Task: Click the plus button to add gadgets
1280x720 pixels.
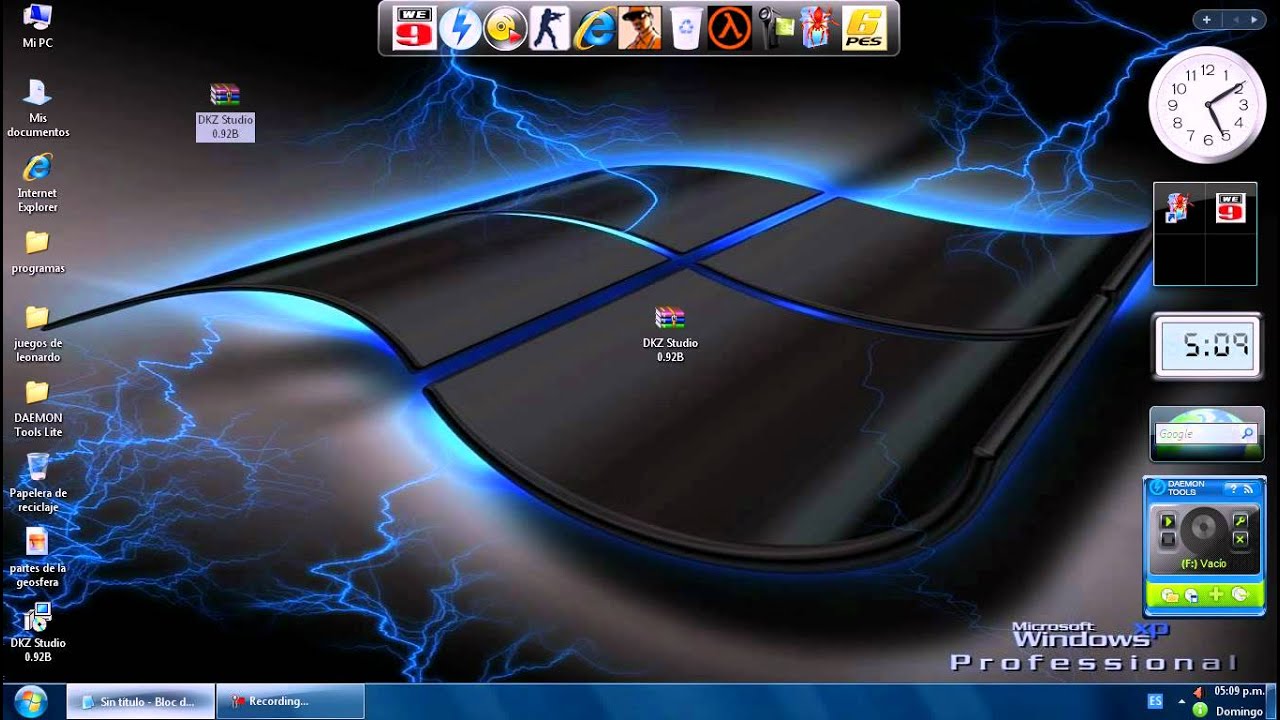Action: [1207, 19]
